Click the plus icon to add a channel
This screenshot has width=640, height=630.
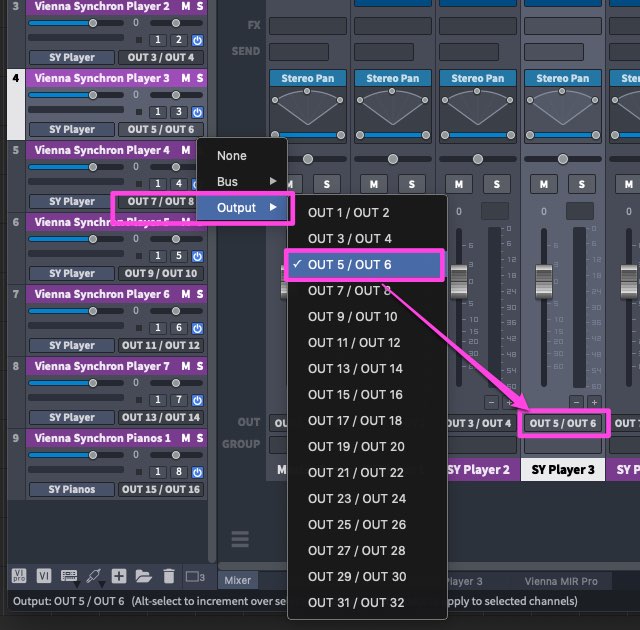119,576
